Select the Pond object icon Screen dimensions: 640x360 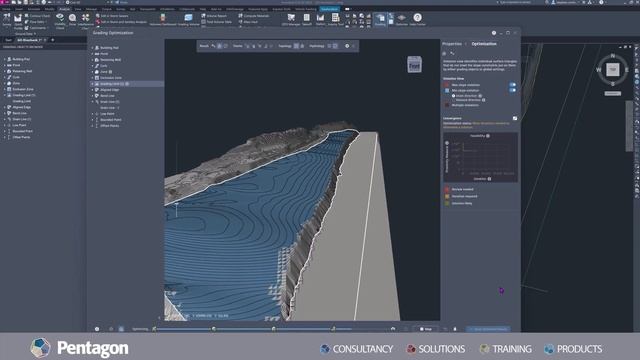point(97,54)
